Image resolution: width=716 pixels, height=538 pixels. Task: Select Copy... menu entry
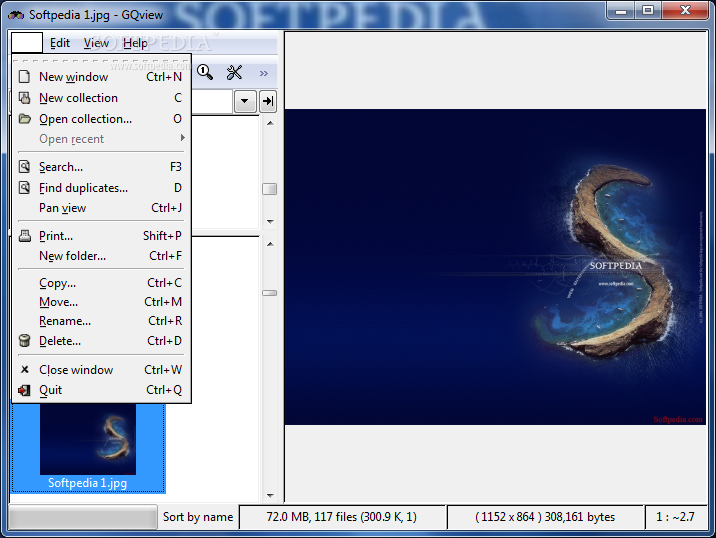pyautogui.click(x=101, y=283)
